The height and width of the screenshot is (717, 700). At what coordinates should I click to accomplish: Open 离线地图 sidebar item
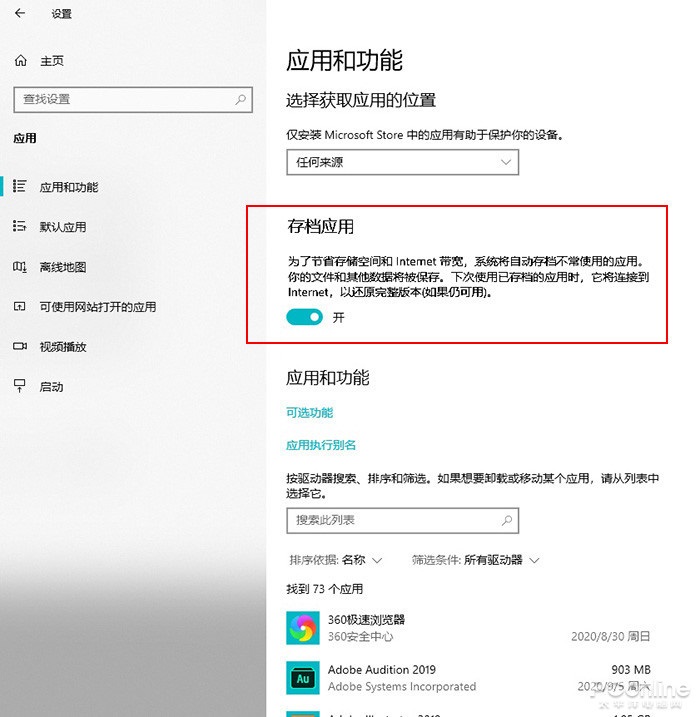(x=63, y=267)
